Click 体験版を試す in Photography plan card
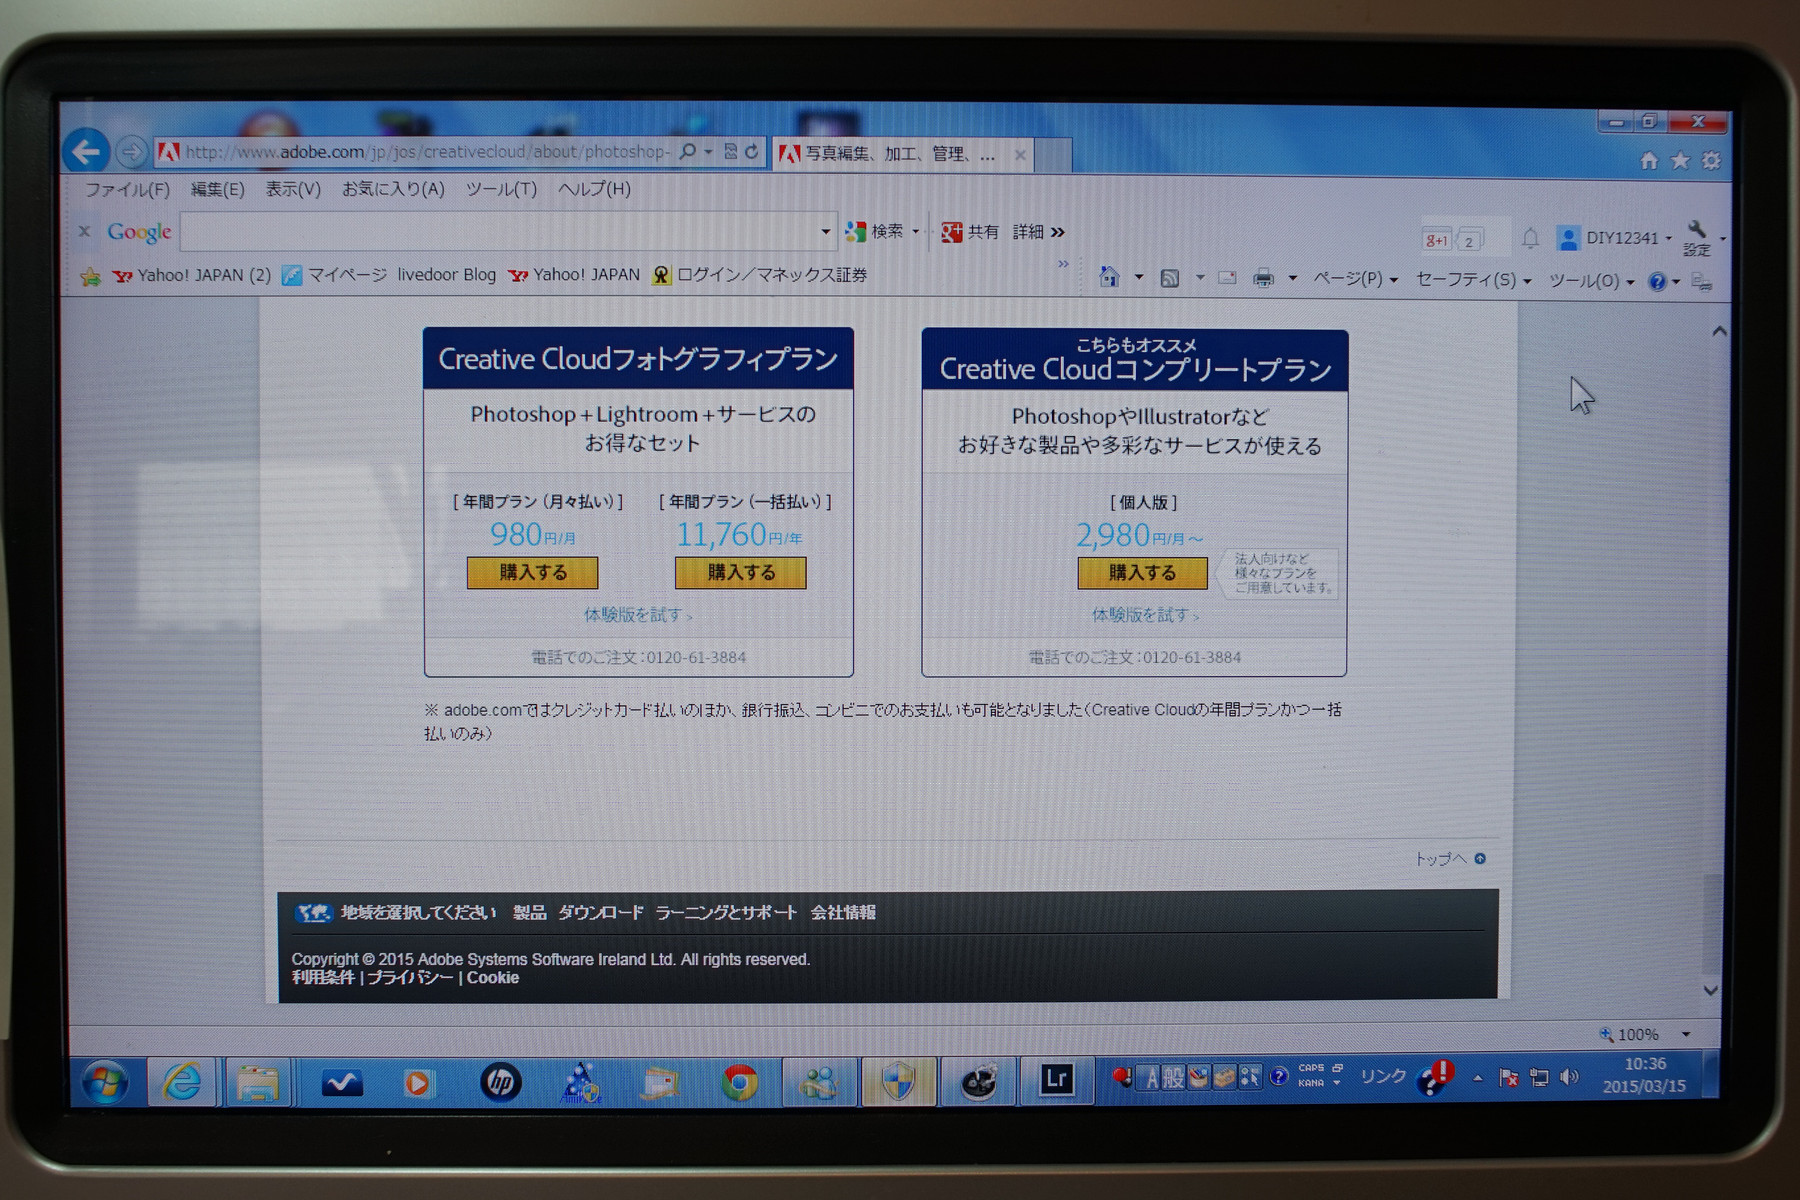Image resolution: width=1800 pixels, height=1200 pixels. tap(638, 615)
